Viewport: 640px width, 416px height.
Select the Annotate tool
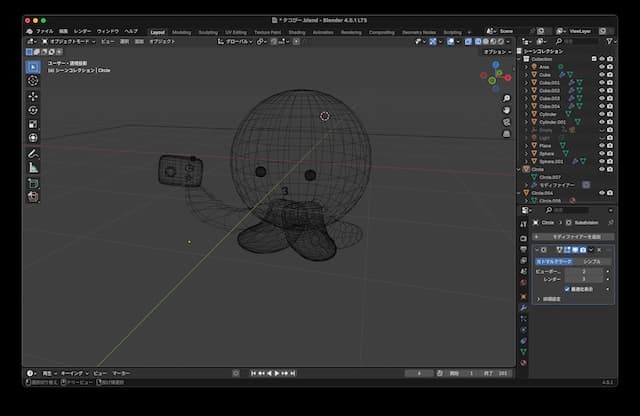click(33, 154)
